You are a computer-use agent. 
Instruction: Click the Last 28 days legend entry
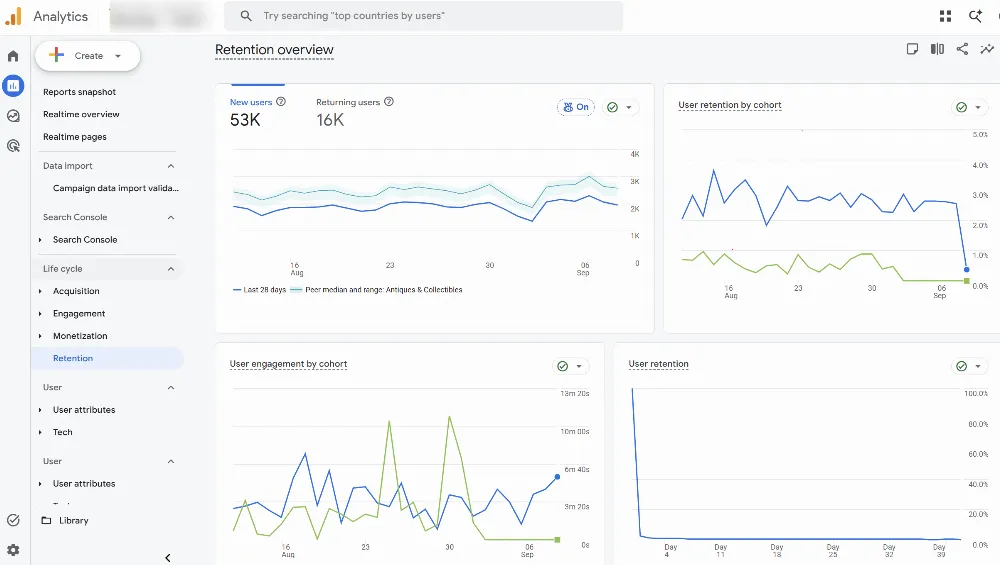[x=260, y=290]
